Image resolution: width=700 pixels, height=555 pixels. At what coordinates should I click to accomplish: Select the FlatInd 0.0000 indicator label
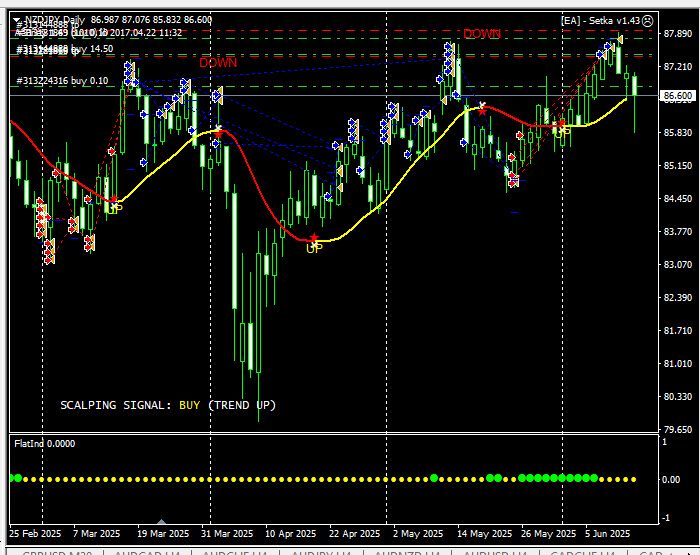pos(45,443)
